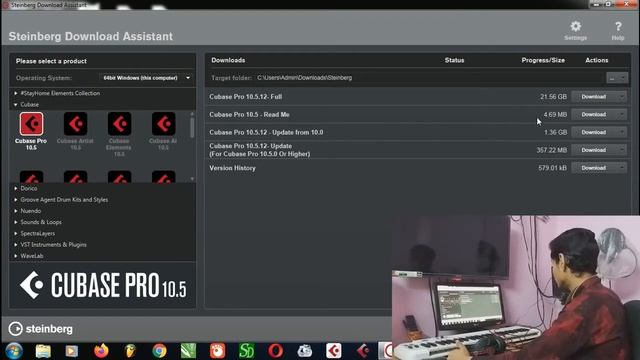Select the 'Cubase Pro 10.5.12- Full' row text
The height and width of the screenshot is (360, 640).
click(246, 97)
